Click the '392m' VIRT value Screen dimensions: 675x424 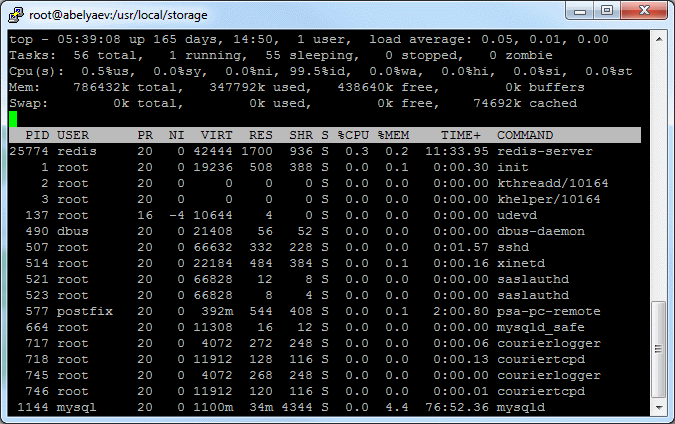point(217,311)
